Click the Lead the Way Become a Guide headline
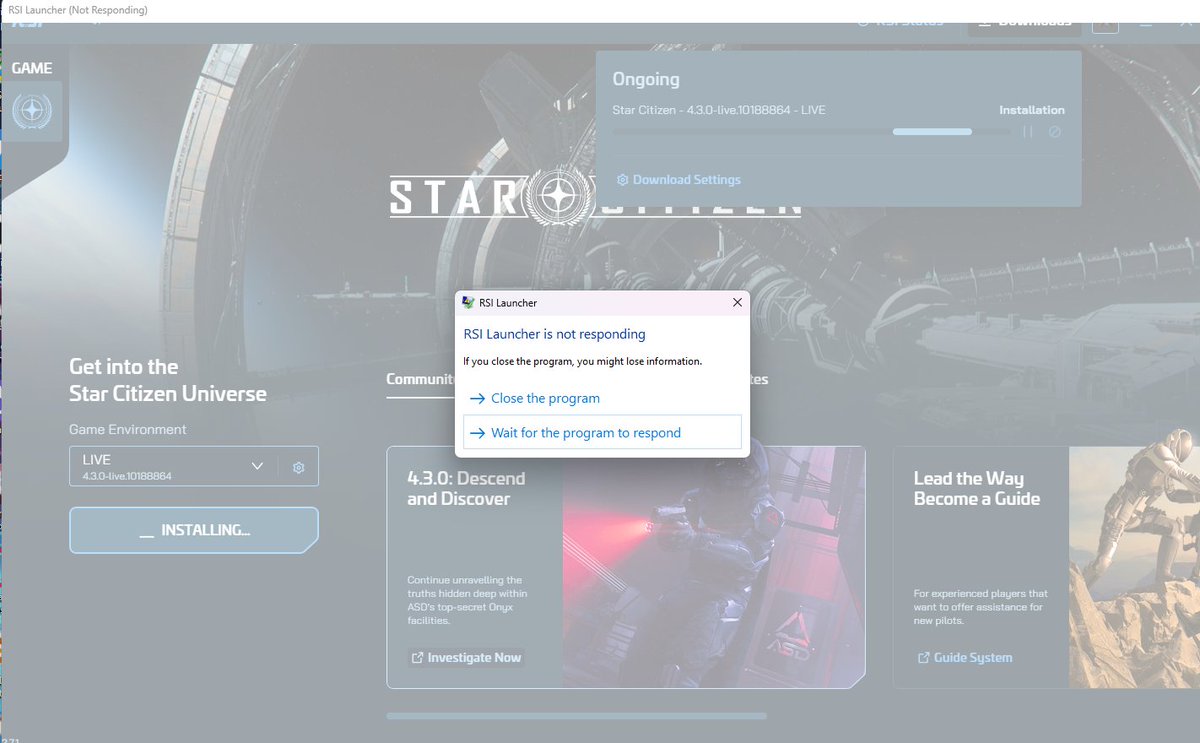The width and height of the screenshot is (1200, 743). [977, 489]
